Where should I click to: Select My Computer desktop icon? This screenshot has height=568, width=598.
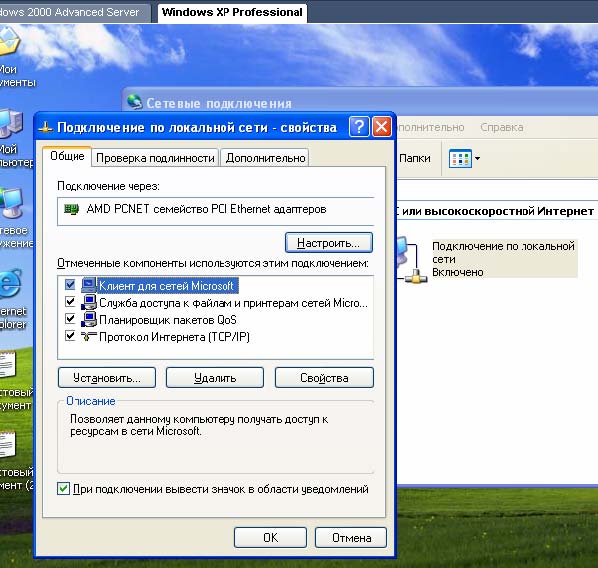tap(11, 124)
